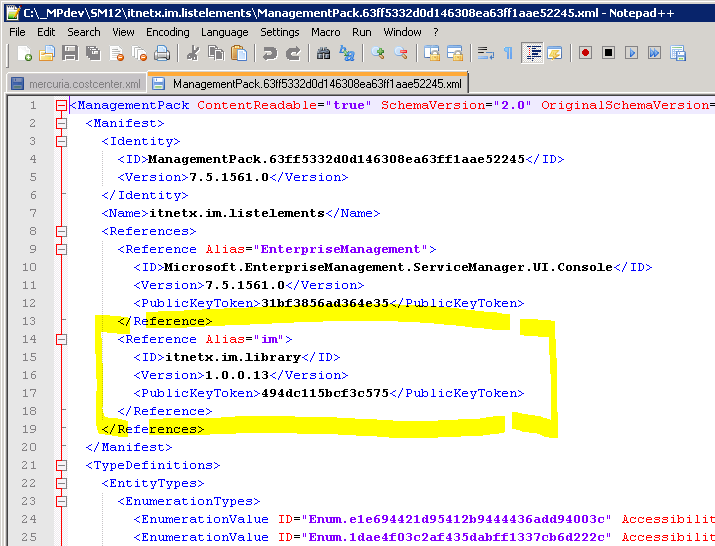This screenshot has width=715, height=546.
Task: Click the Cut scissors toolbar icon
Action: tap(190, 53)
